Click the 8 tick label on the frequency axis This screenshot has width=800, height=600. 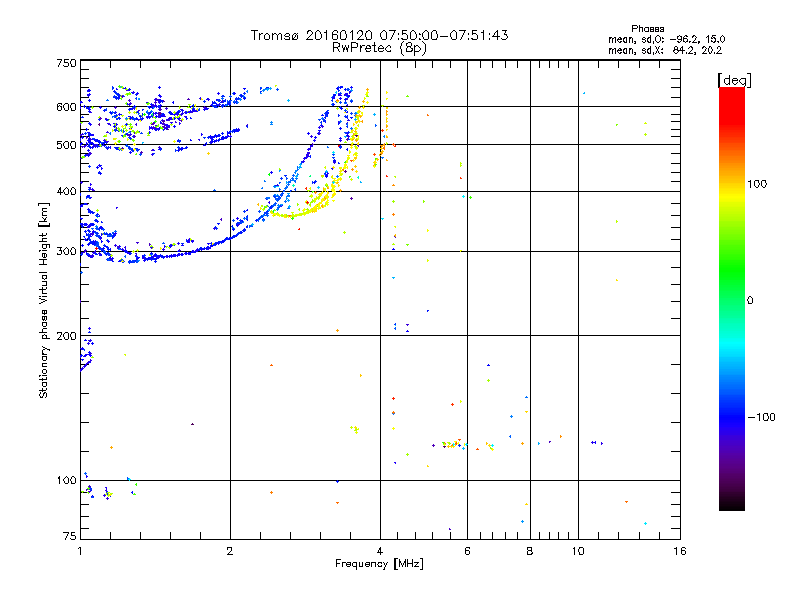pos(530,551)
